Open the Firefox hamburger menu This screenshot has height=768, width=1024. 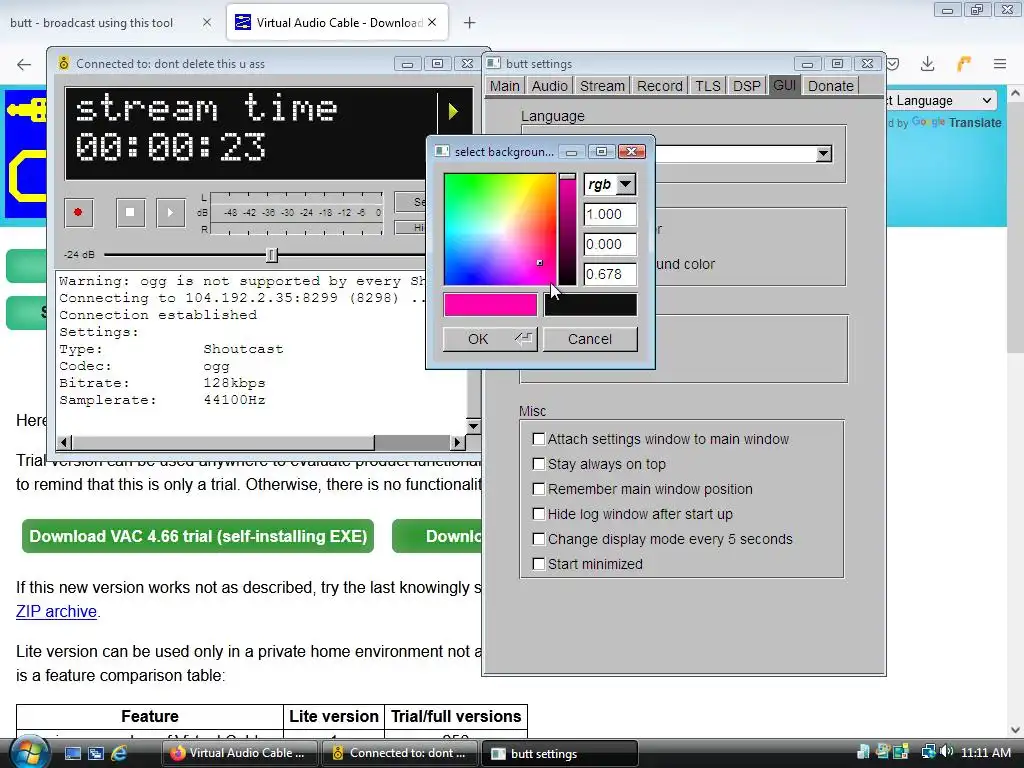tap(1000, 64)
